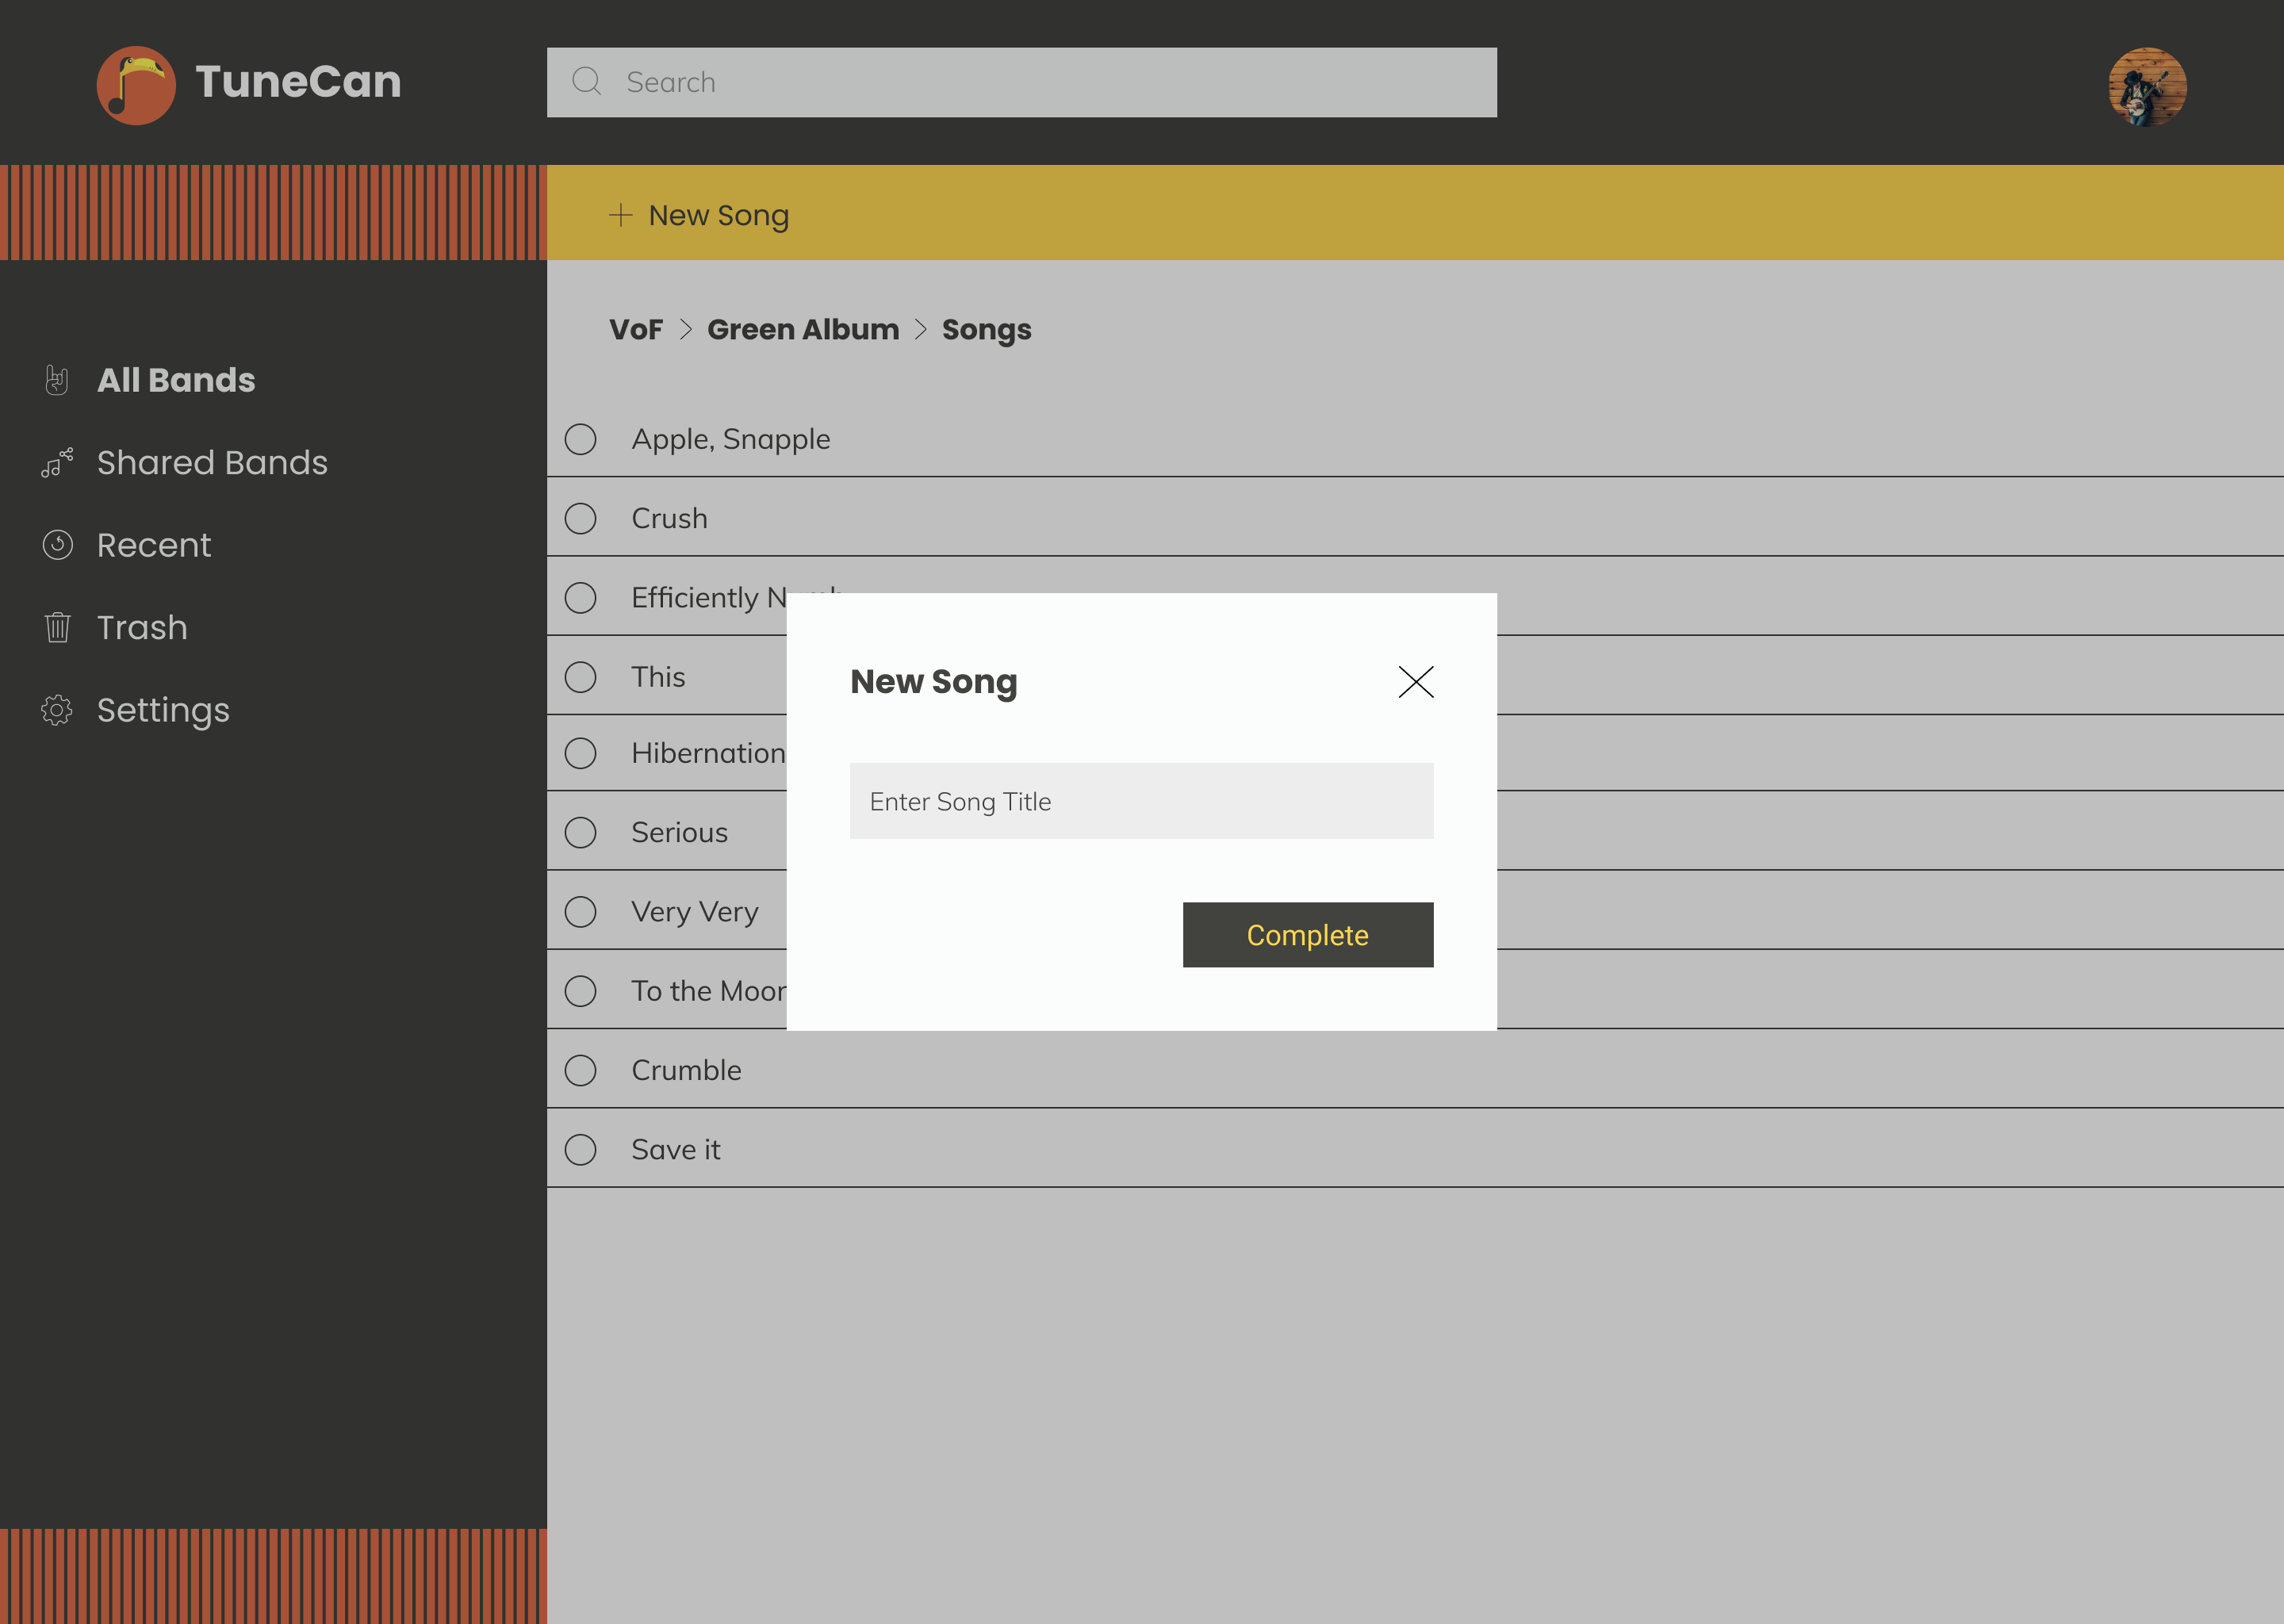Viewport: 2284px width, 1624px height.
Task: Select the Serious radio button
Action: tap(580, 832)
